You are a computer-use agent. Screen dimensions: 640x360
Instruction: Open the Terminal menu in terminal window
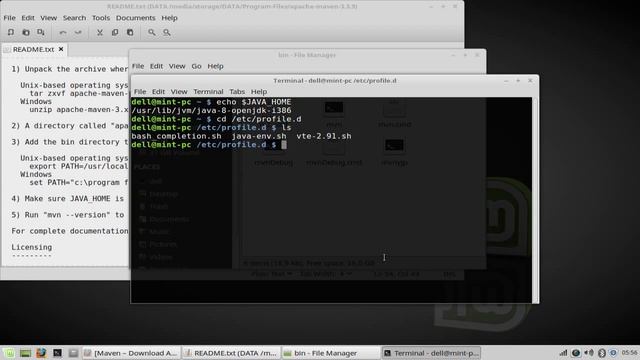[208, 91]
